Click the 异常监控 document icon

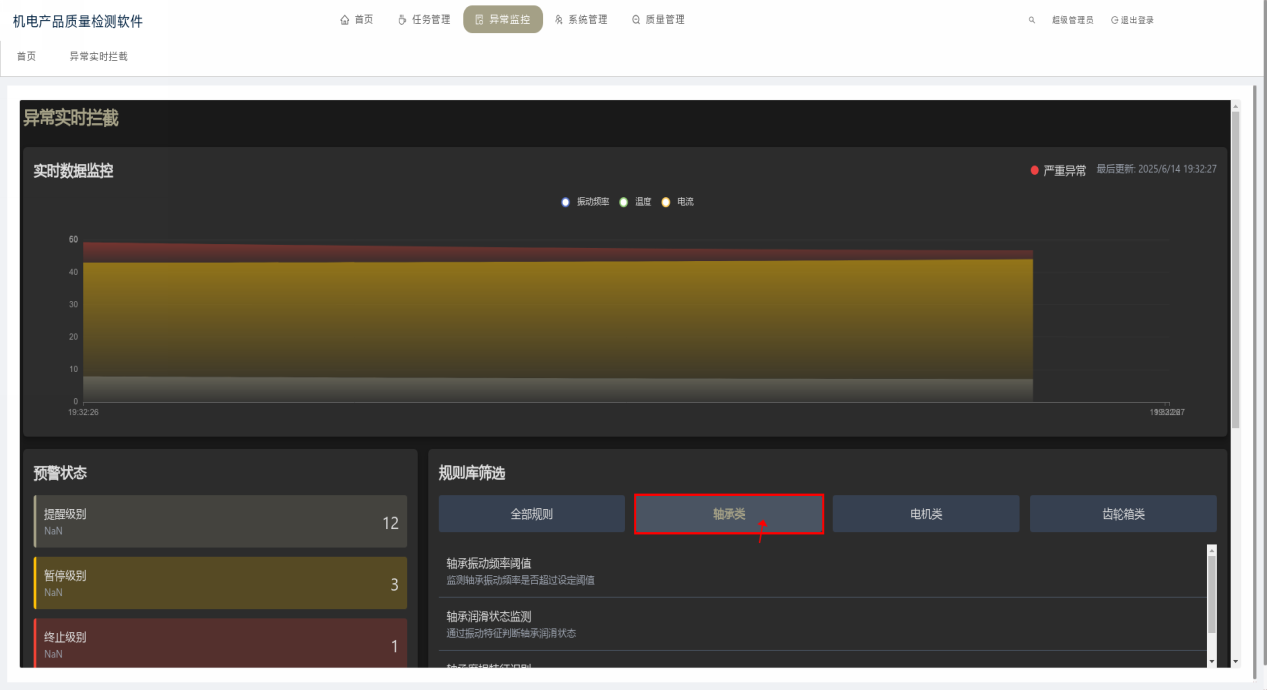click(479, 20)
